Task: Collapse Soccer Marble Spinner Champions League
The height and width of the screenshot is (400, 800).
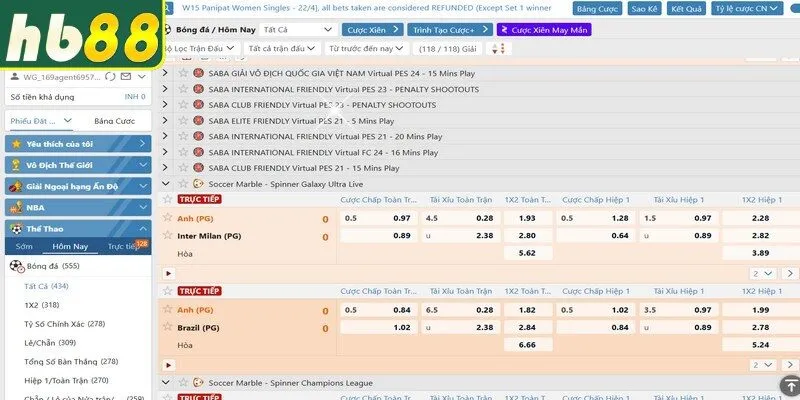Action: [165, 383]
